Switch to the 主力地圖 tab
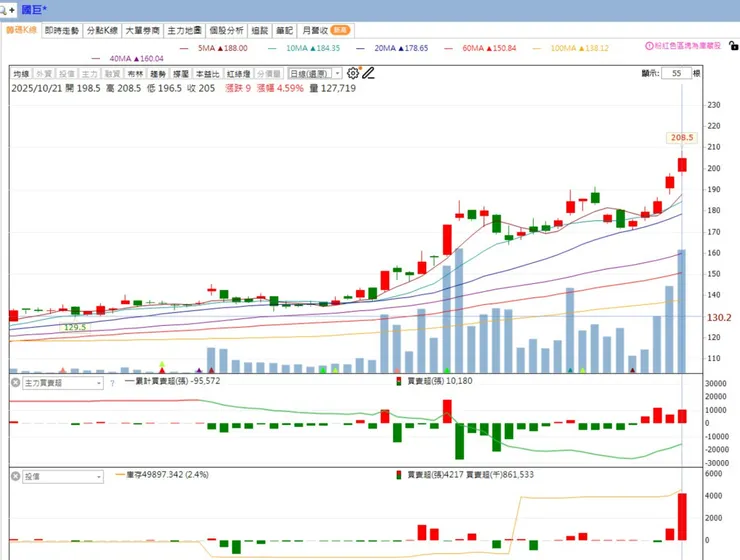Image resolution: width=740 pixels, height=560 pixels. click(x=185, y=31)
